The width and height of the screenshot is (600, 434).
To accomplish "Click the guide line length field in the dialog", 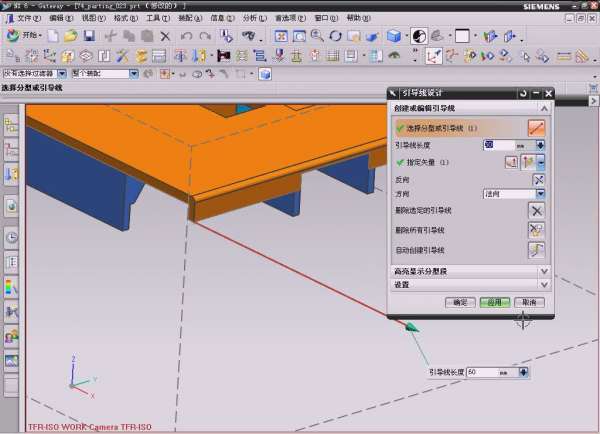I will [x=507, y=145].
